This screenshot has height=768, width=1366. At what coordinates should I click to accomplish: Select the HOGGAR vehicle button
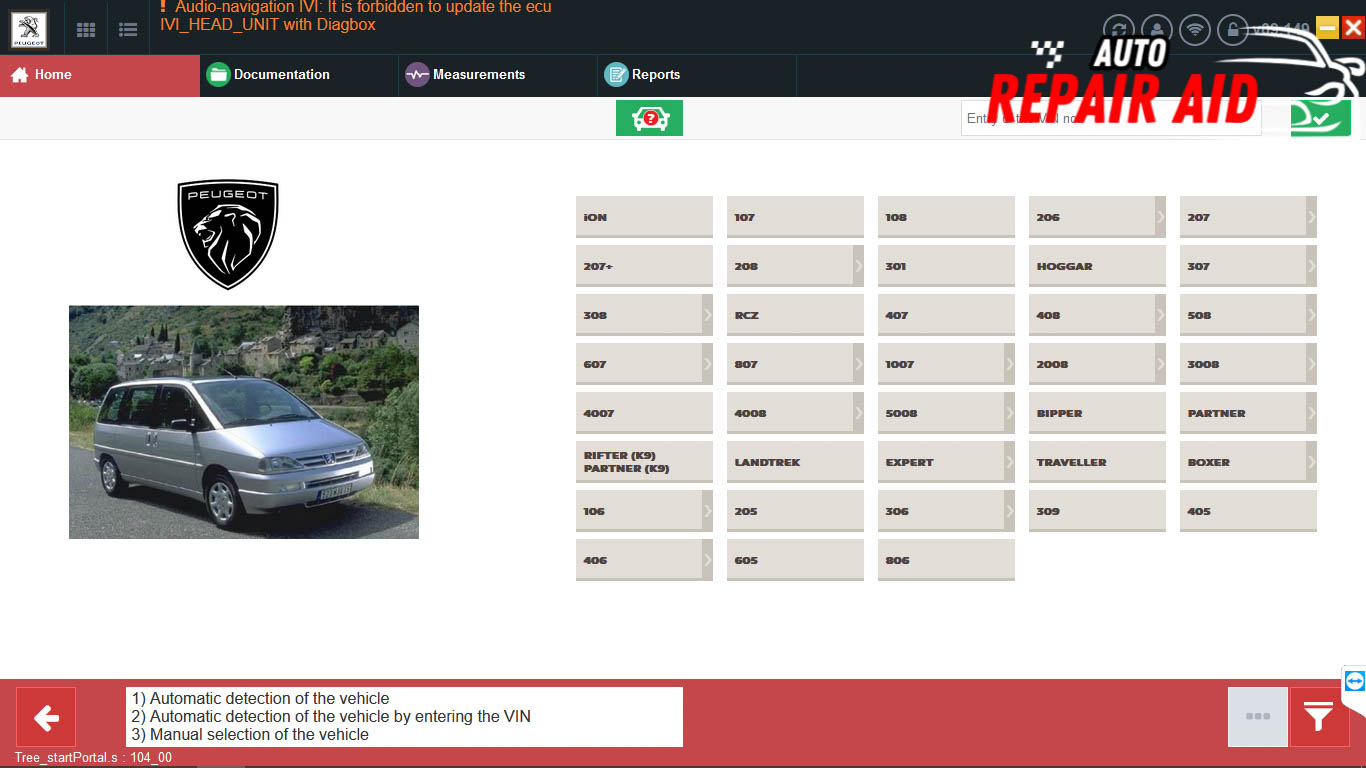pos(1097,266)
